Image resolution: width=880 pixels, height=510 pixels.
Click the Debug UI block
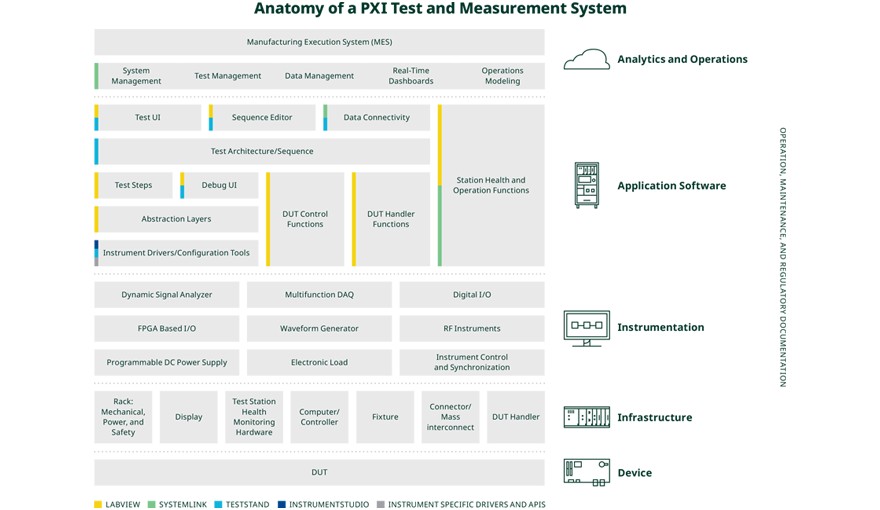click(219, 185)
